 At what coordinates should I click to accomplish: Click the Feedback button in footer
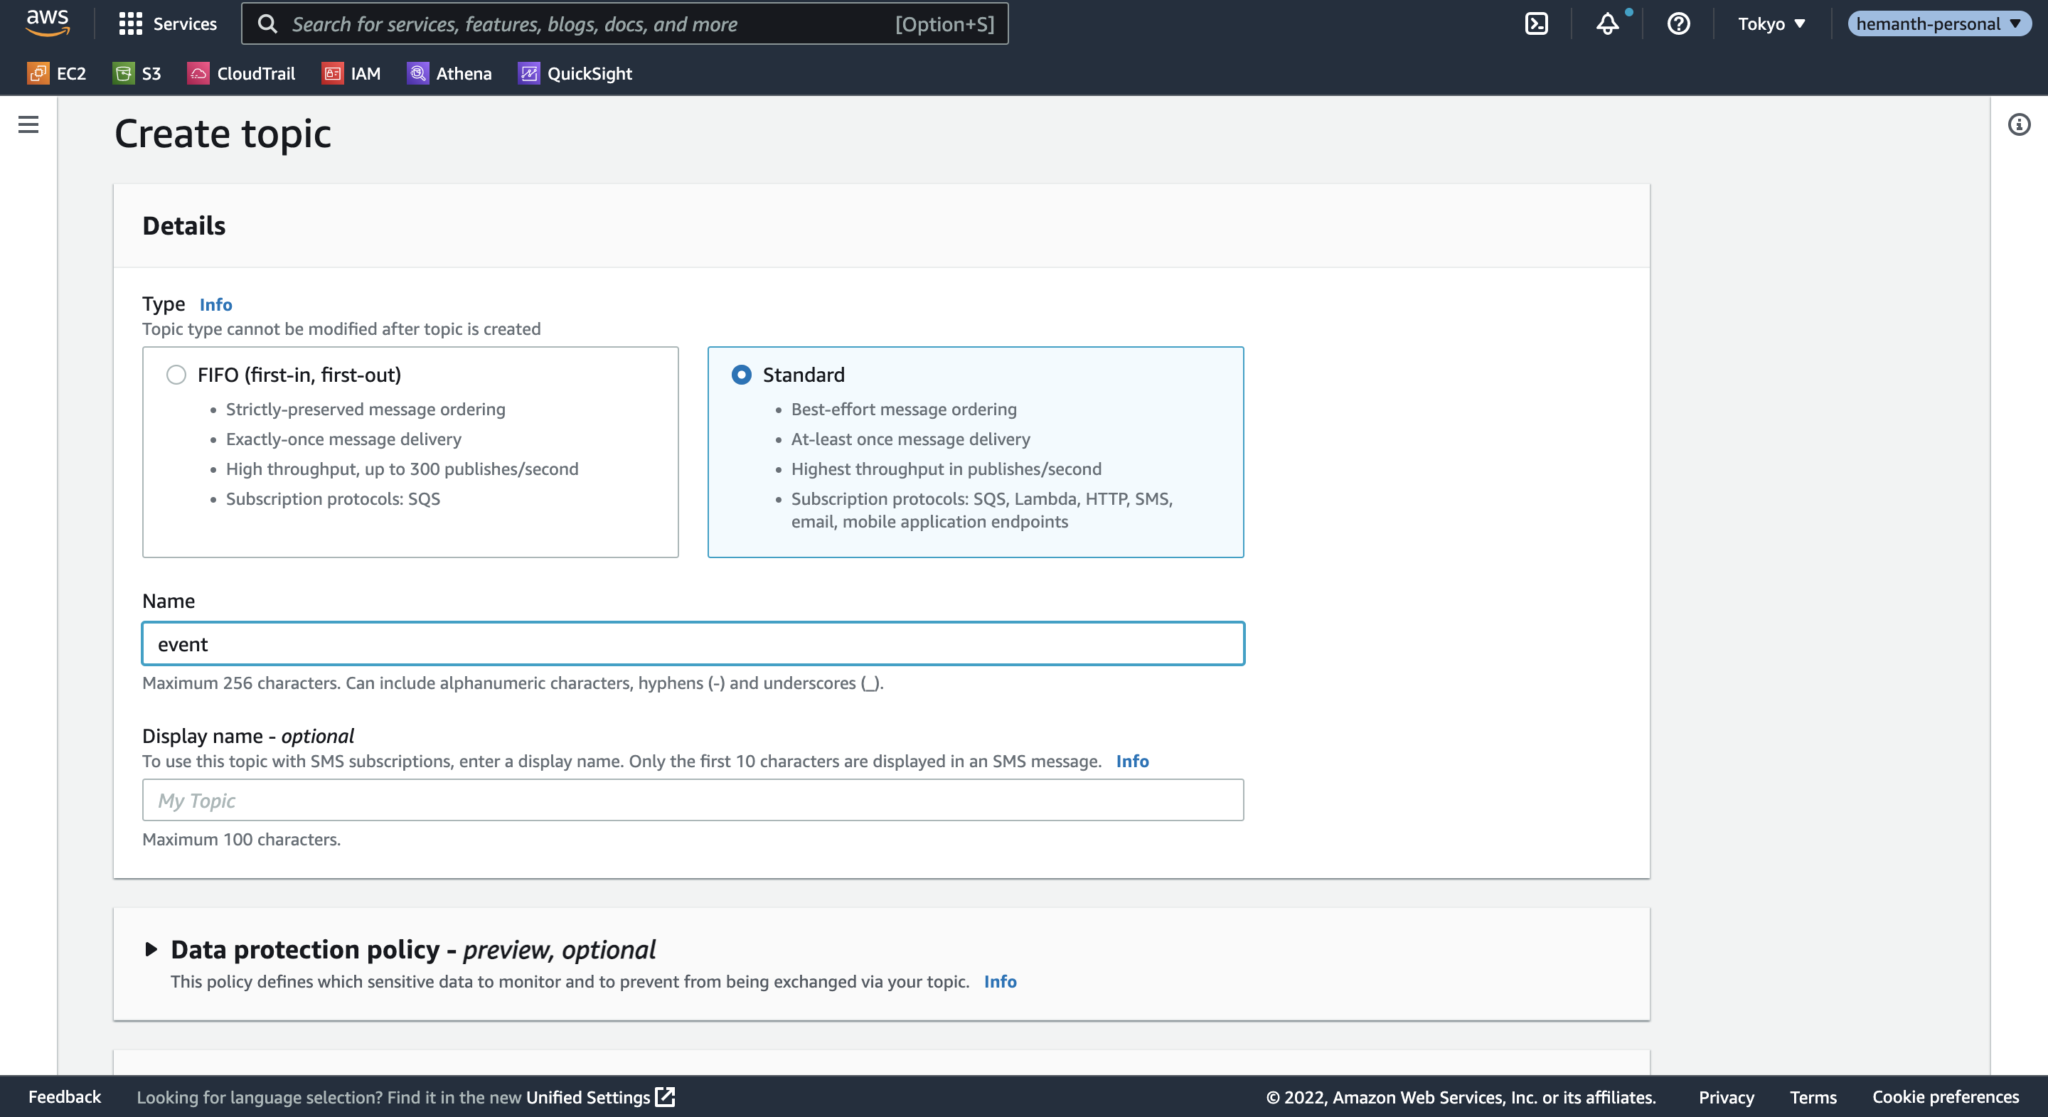click(64, 1097)
